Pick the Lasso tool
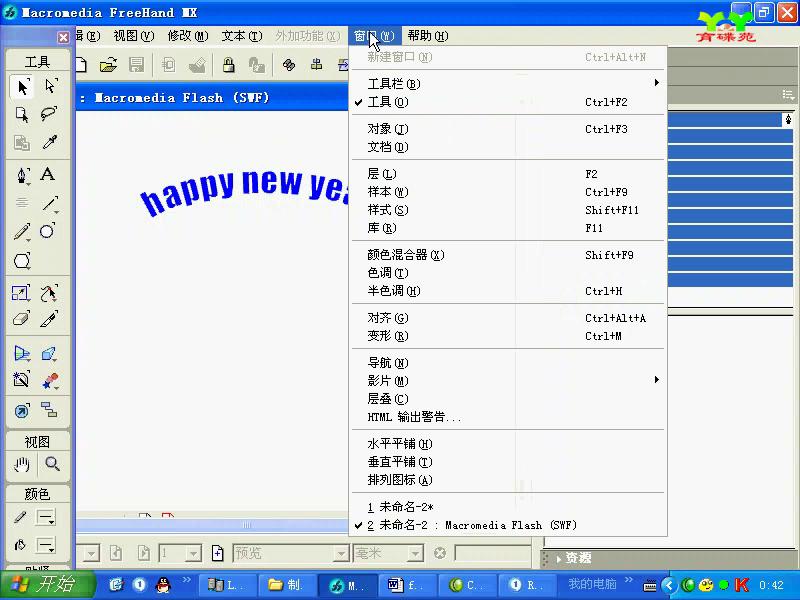 click(49, 113)
